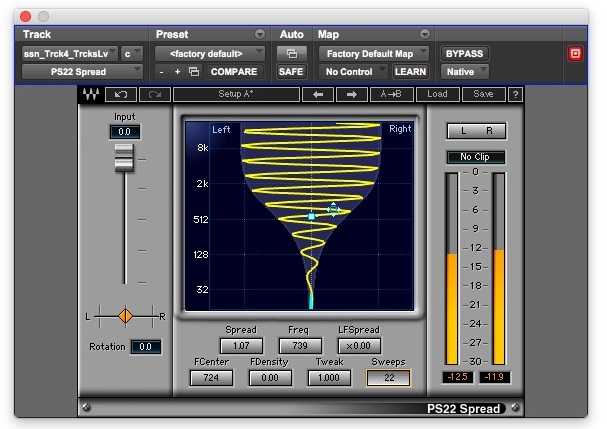607x429 pixels.
Task: Click the right output level meter
Action: (x=499, y=269)
